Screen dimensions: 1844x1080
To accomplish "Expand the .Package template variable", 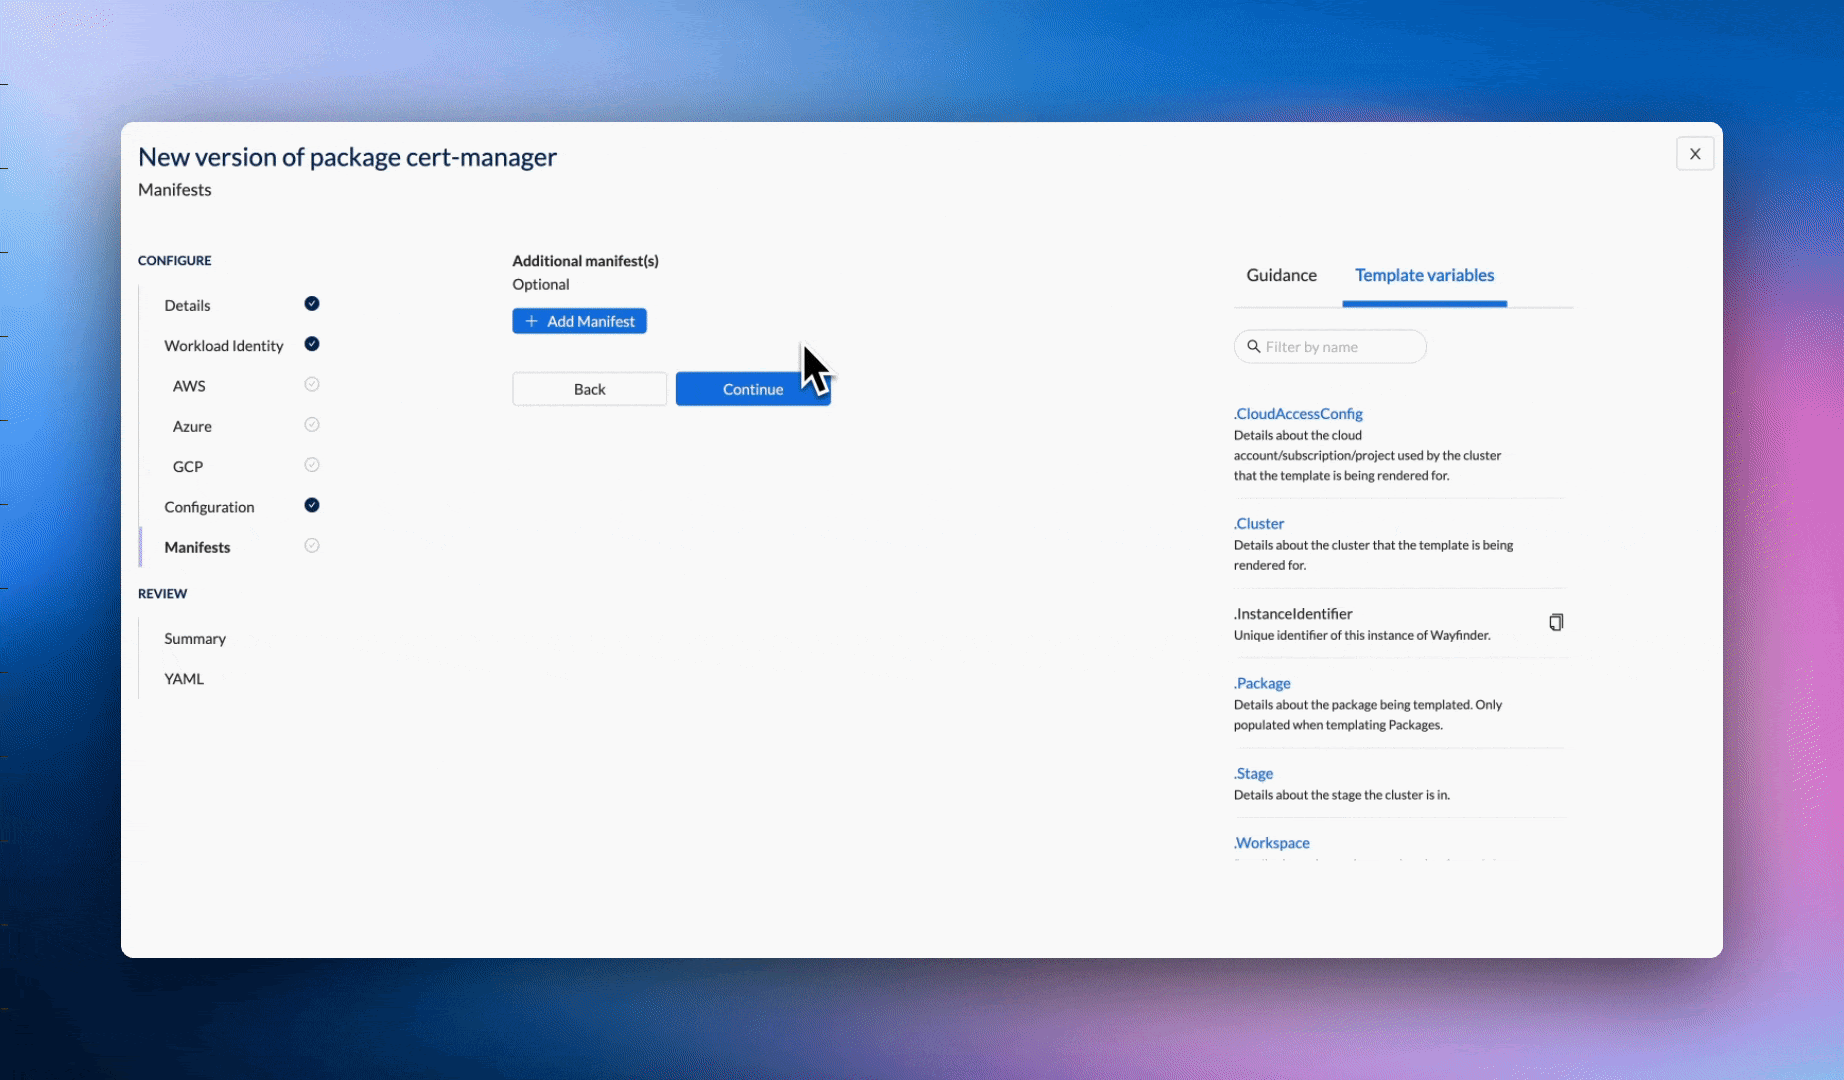I will pyautogui.click(x=1262, y=684).
